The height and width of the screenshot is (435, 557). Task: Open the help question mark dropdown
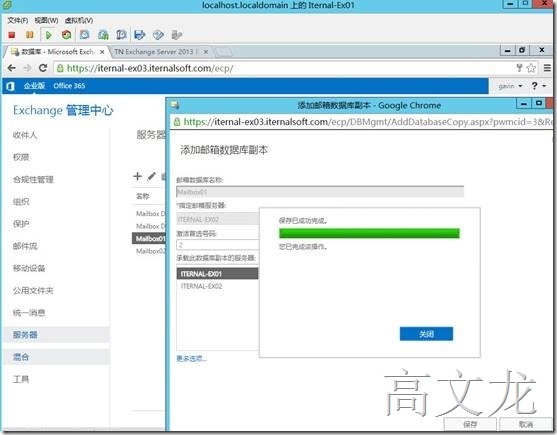click(x=539, y=86)
